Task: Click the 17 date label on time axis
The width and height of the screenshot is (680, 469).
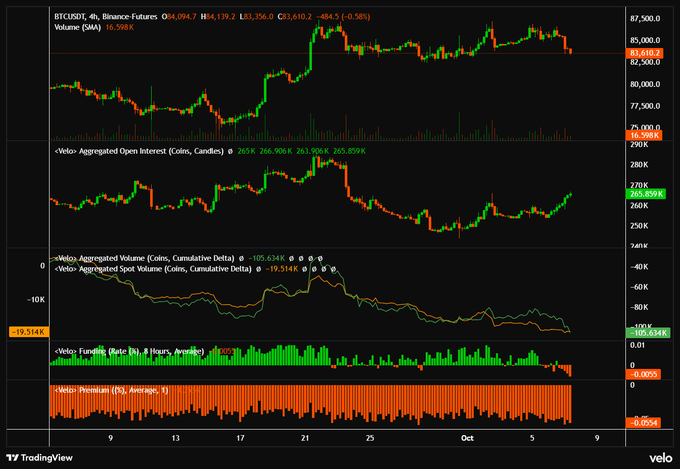Action: point(240,439)
